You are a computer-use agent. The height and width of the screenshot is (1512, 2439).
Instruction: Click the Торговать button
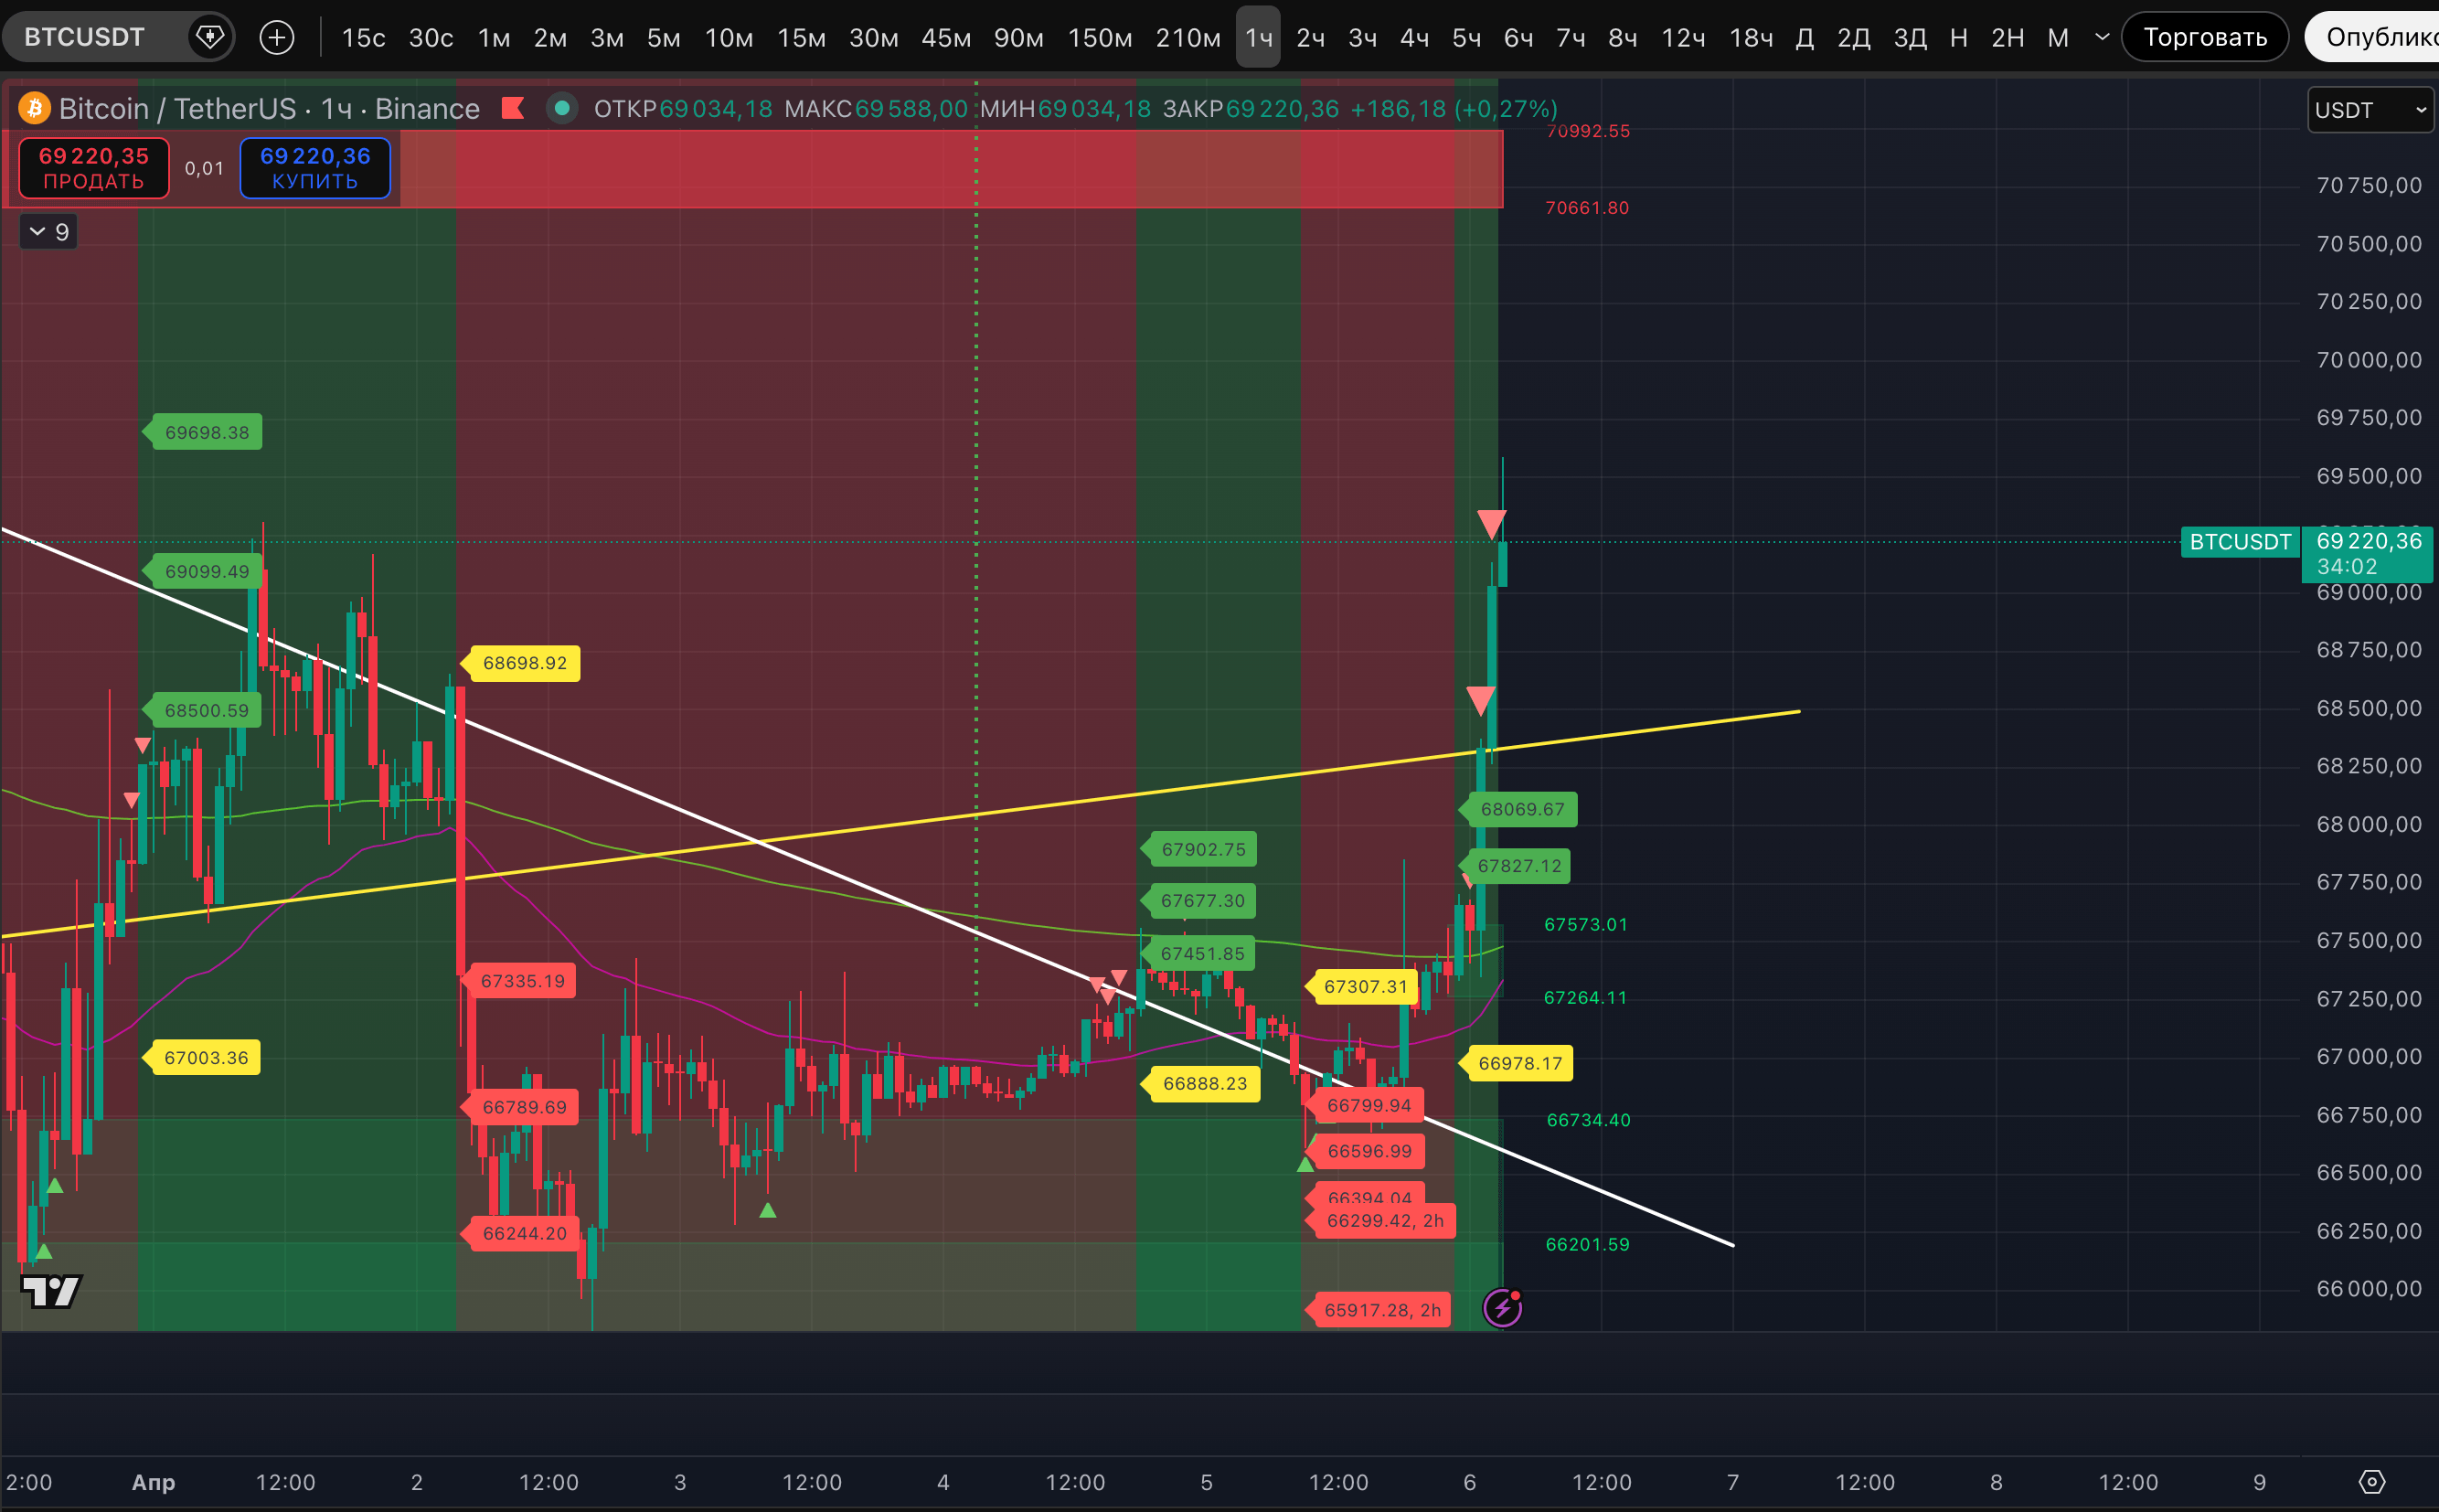click(x=2204, y=37)
